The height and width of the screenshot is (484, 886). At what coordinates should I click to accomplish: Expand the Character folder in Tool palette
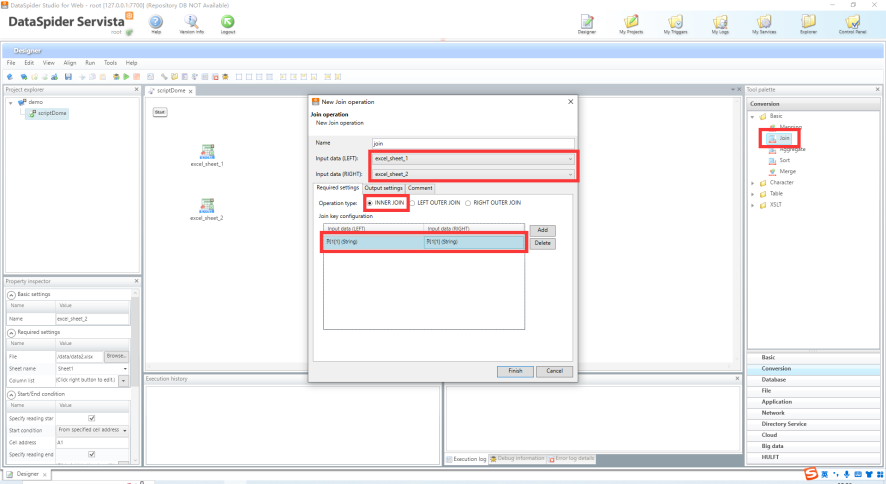(x=753, y=183)
